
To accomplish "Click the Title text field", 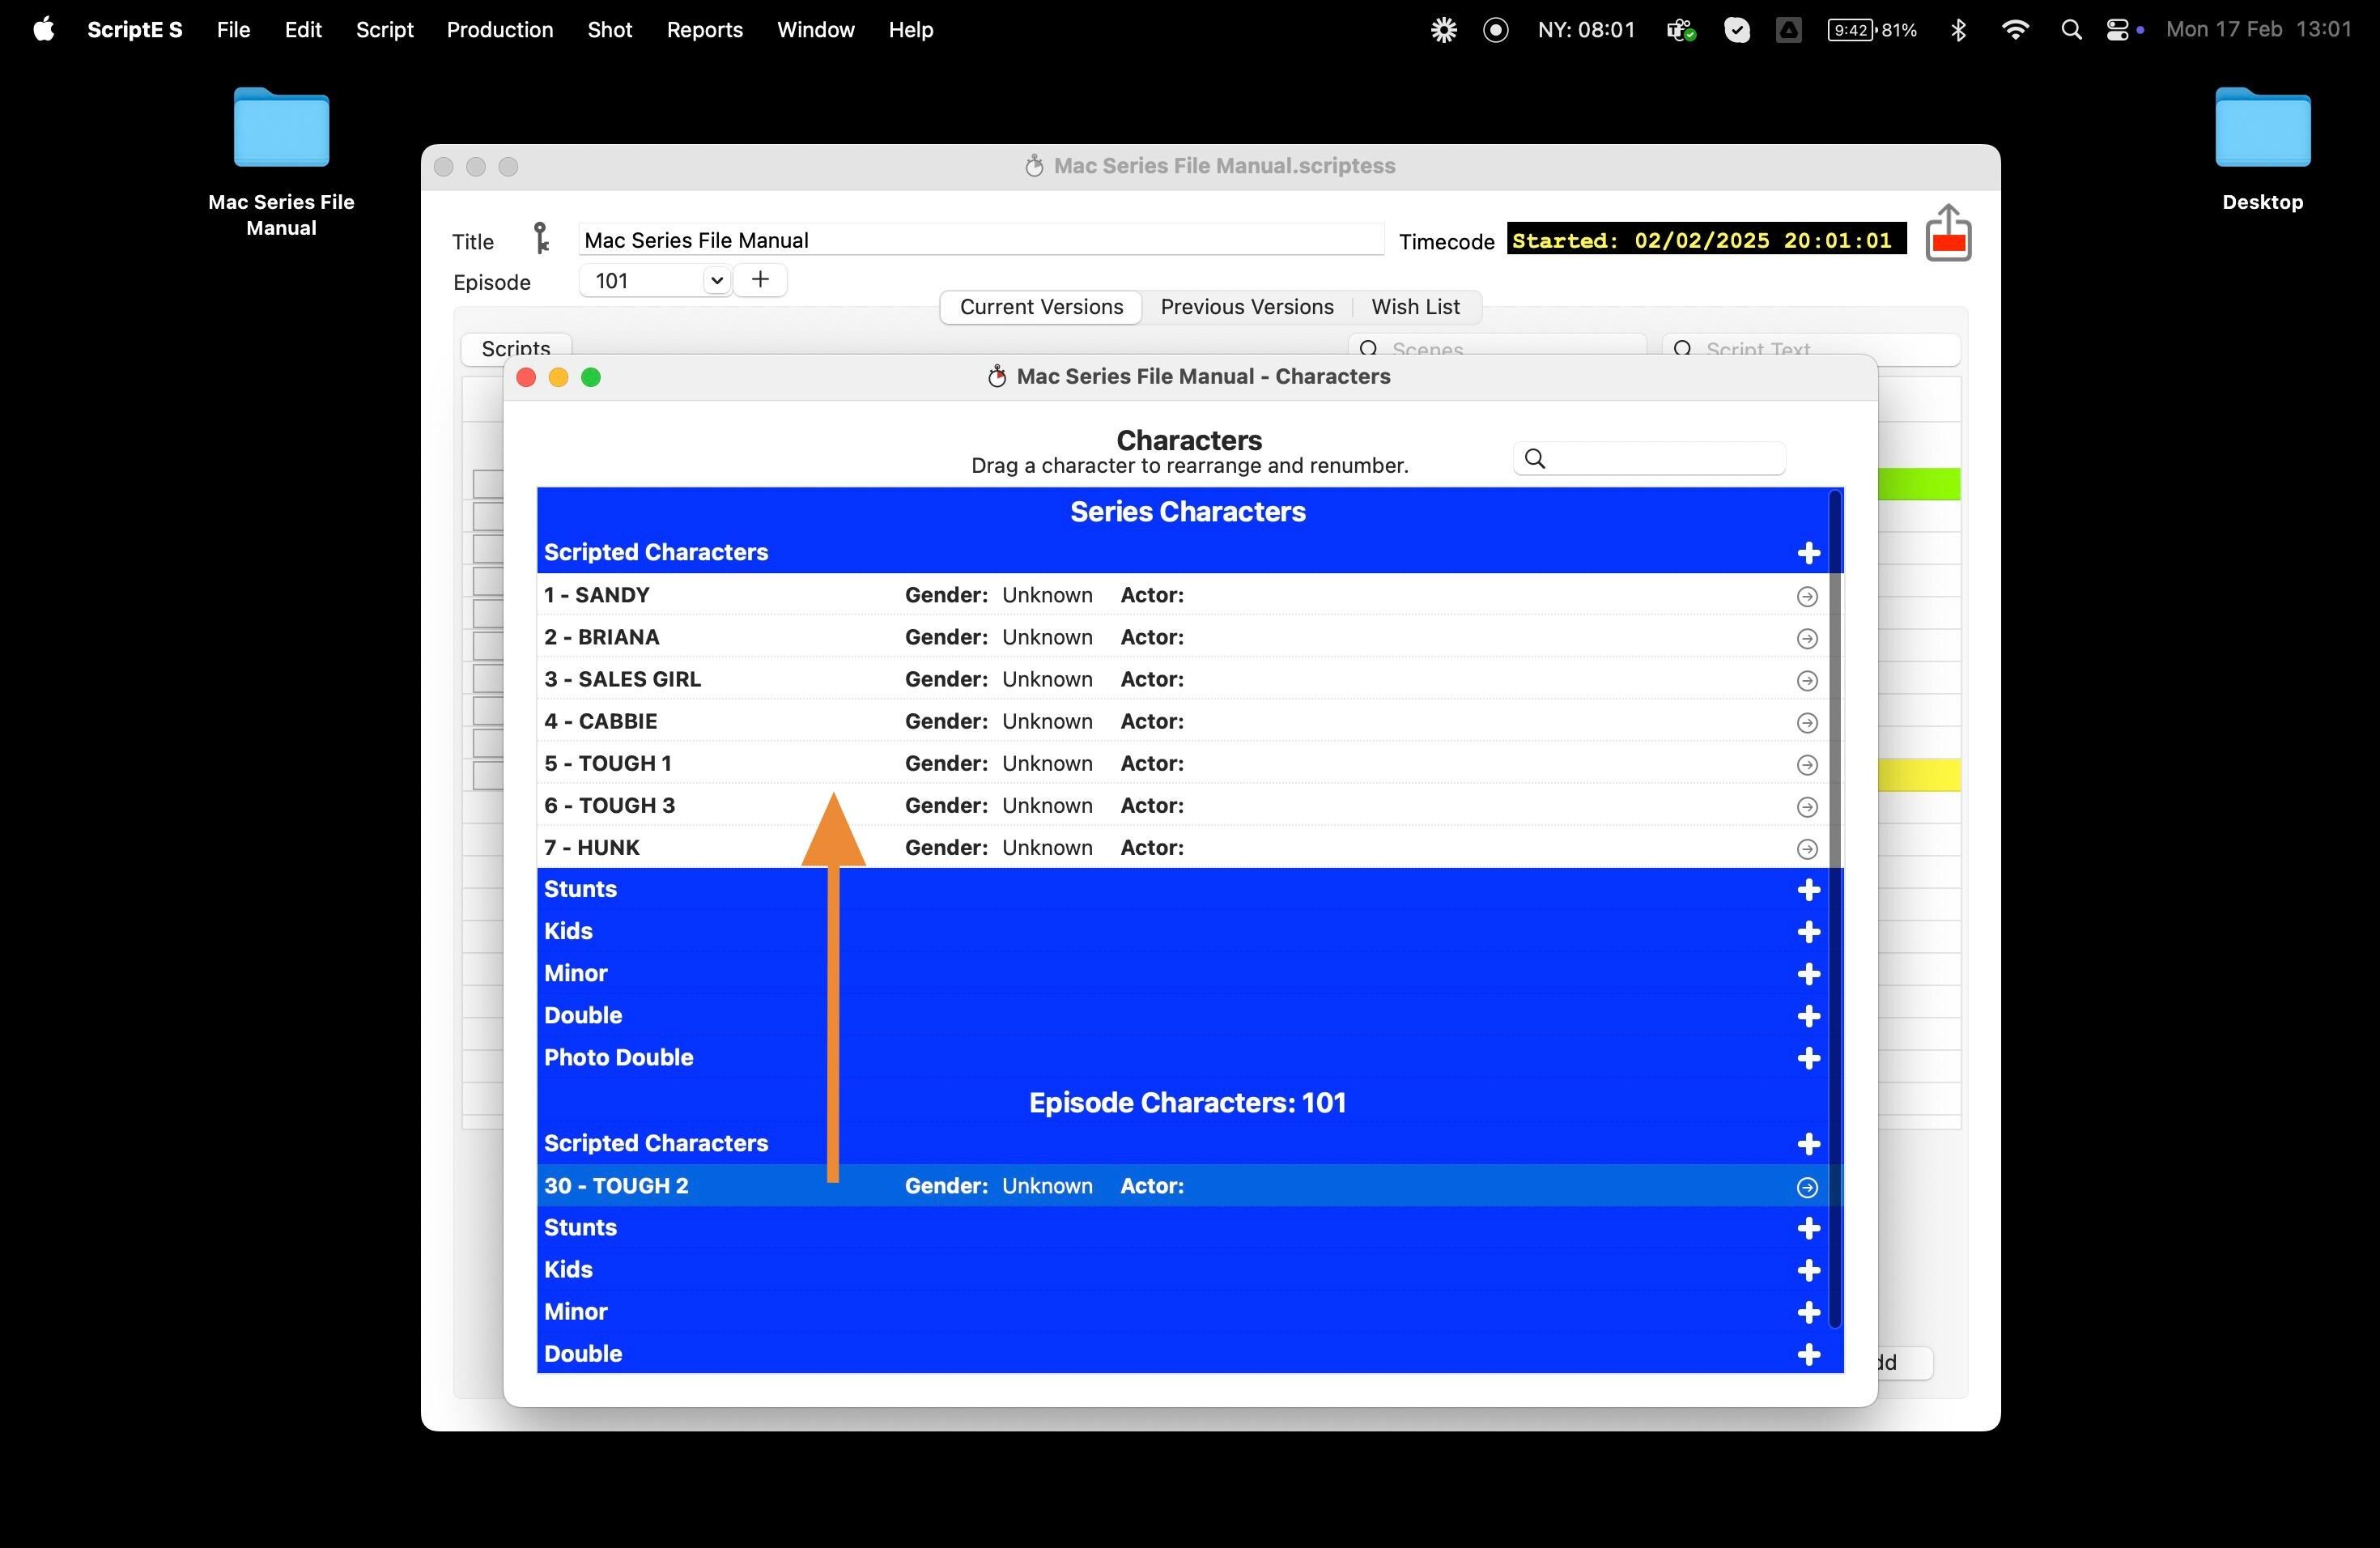I will [x=980, y=240].
